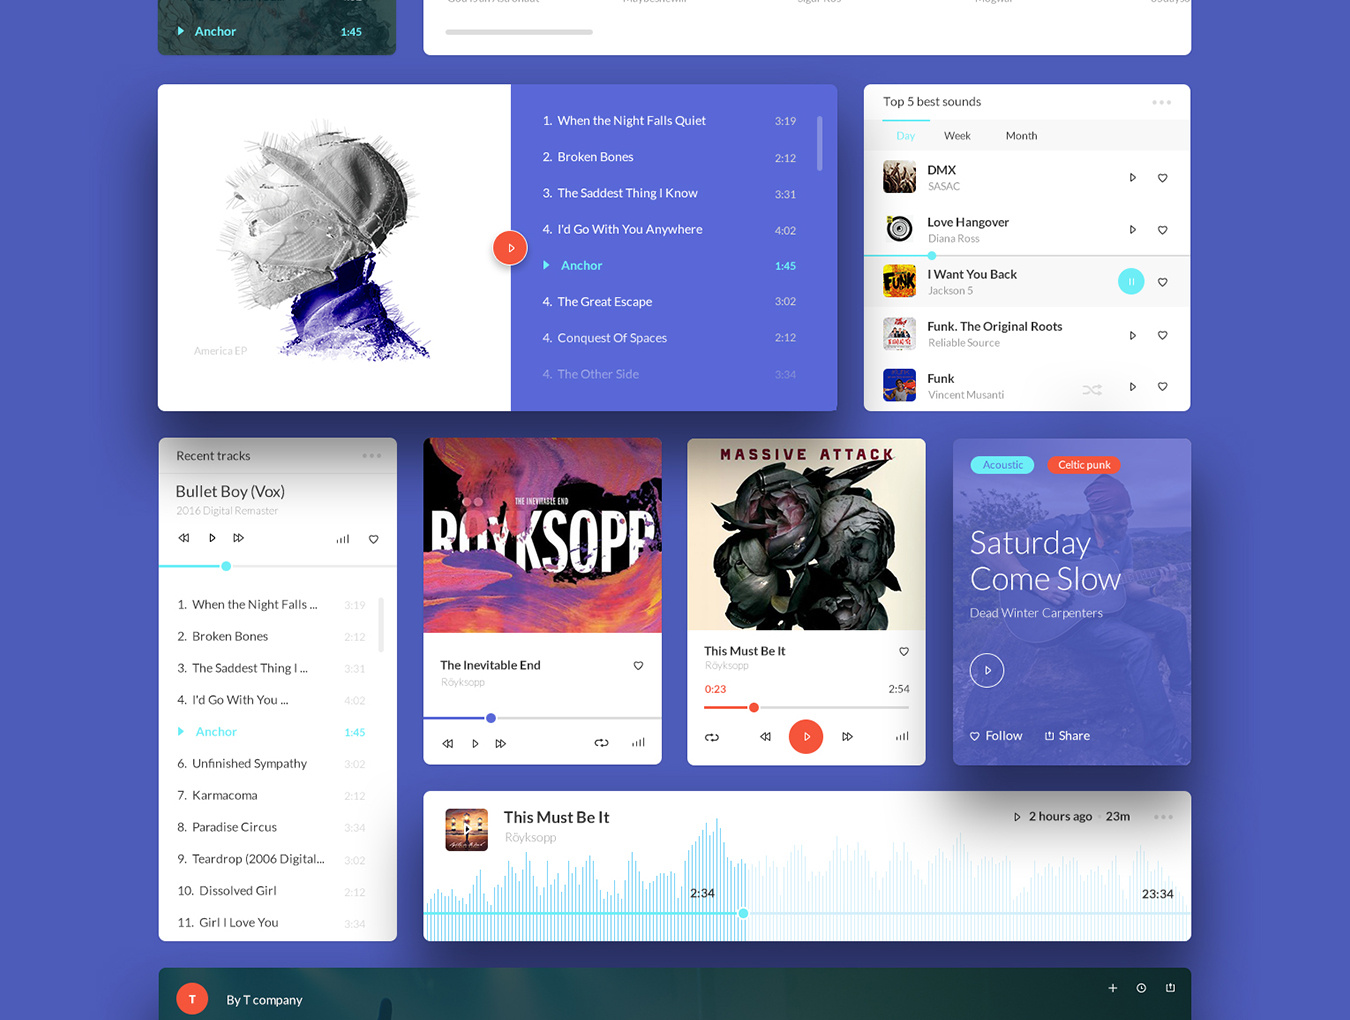The width and height of the screenshot is (1350, 1020).
Task: Click the orange play button beside the album art
Action: [510, 248]
